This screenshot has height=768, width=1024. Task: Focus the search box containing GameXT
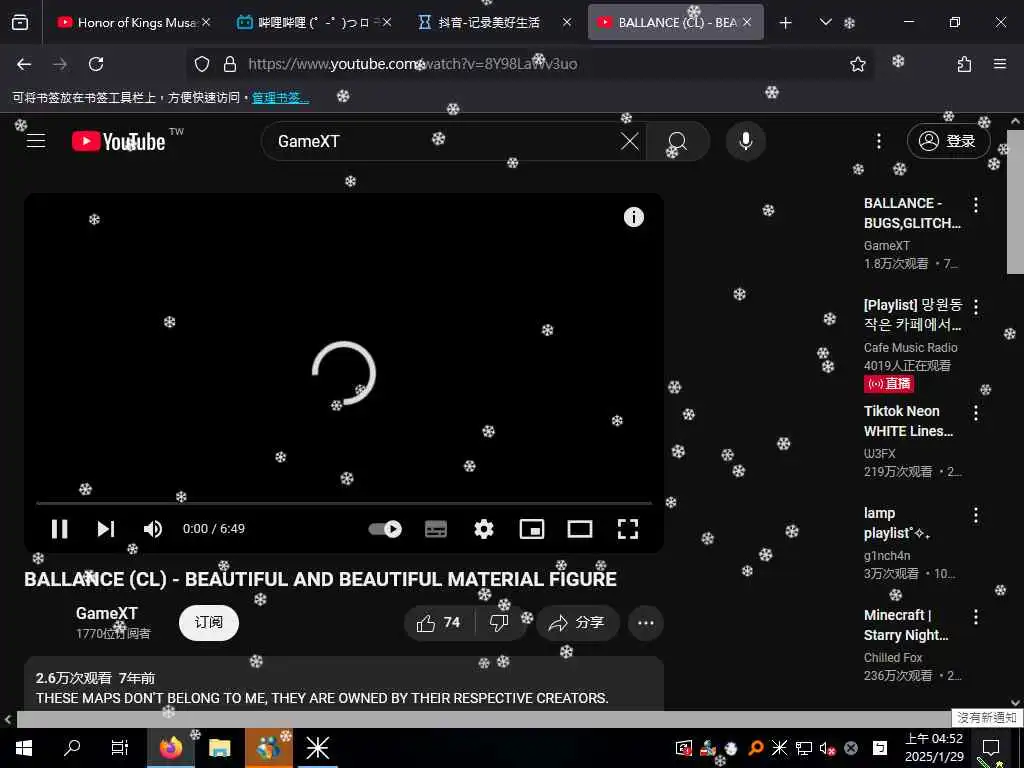tap(444, 141)
